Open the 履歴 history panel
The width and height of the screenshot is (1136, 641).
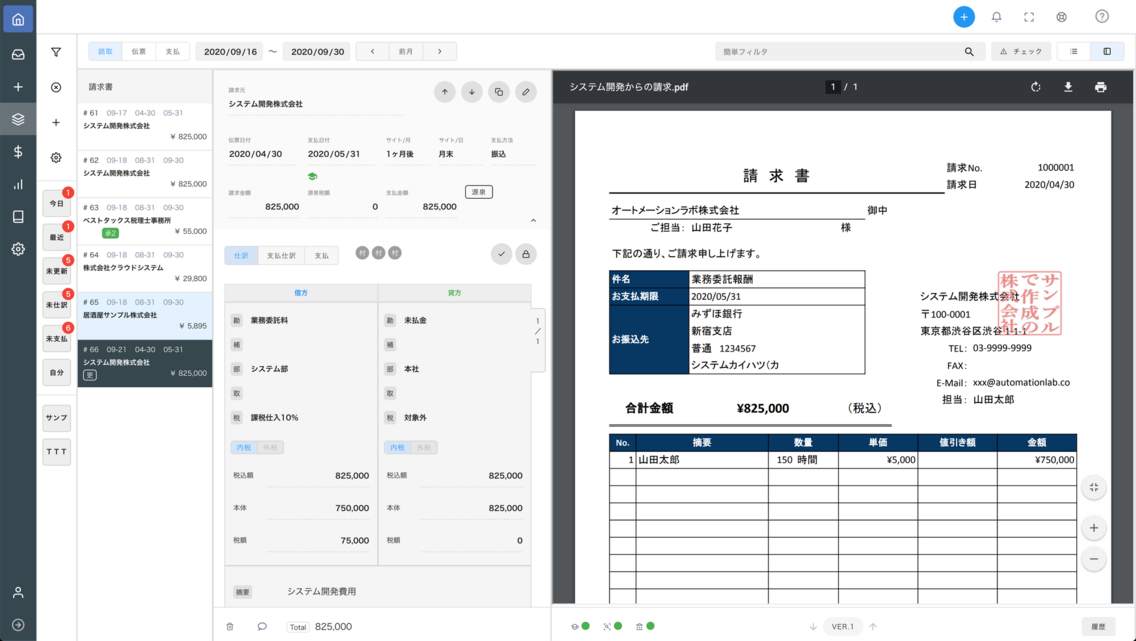pyautogui.click(x=1099, y=625)
